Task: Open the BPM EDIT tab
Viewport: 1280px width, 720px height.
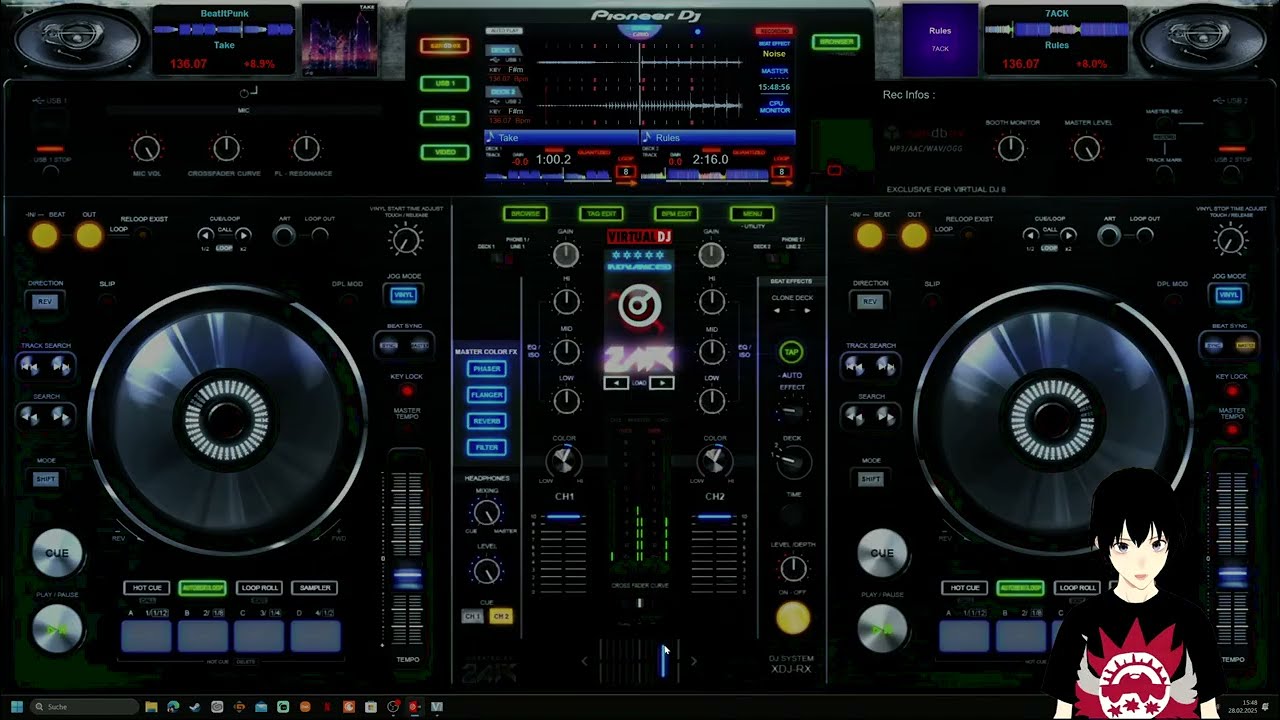Action: pyautogui.click(x=675, y=213)
